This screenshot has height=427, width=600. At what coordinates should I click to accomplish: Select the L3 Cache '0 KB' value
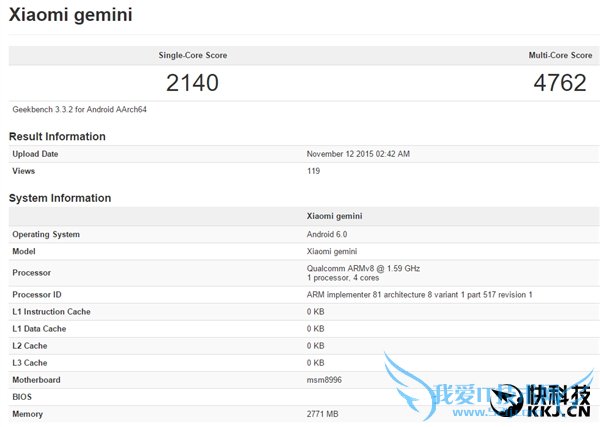[315, 363]
